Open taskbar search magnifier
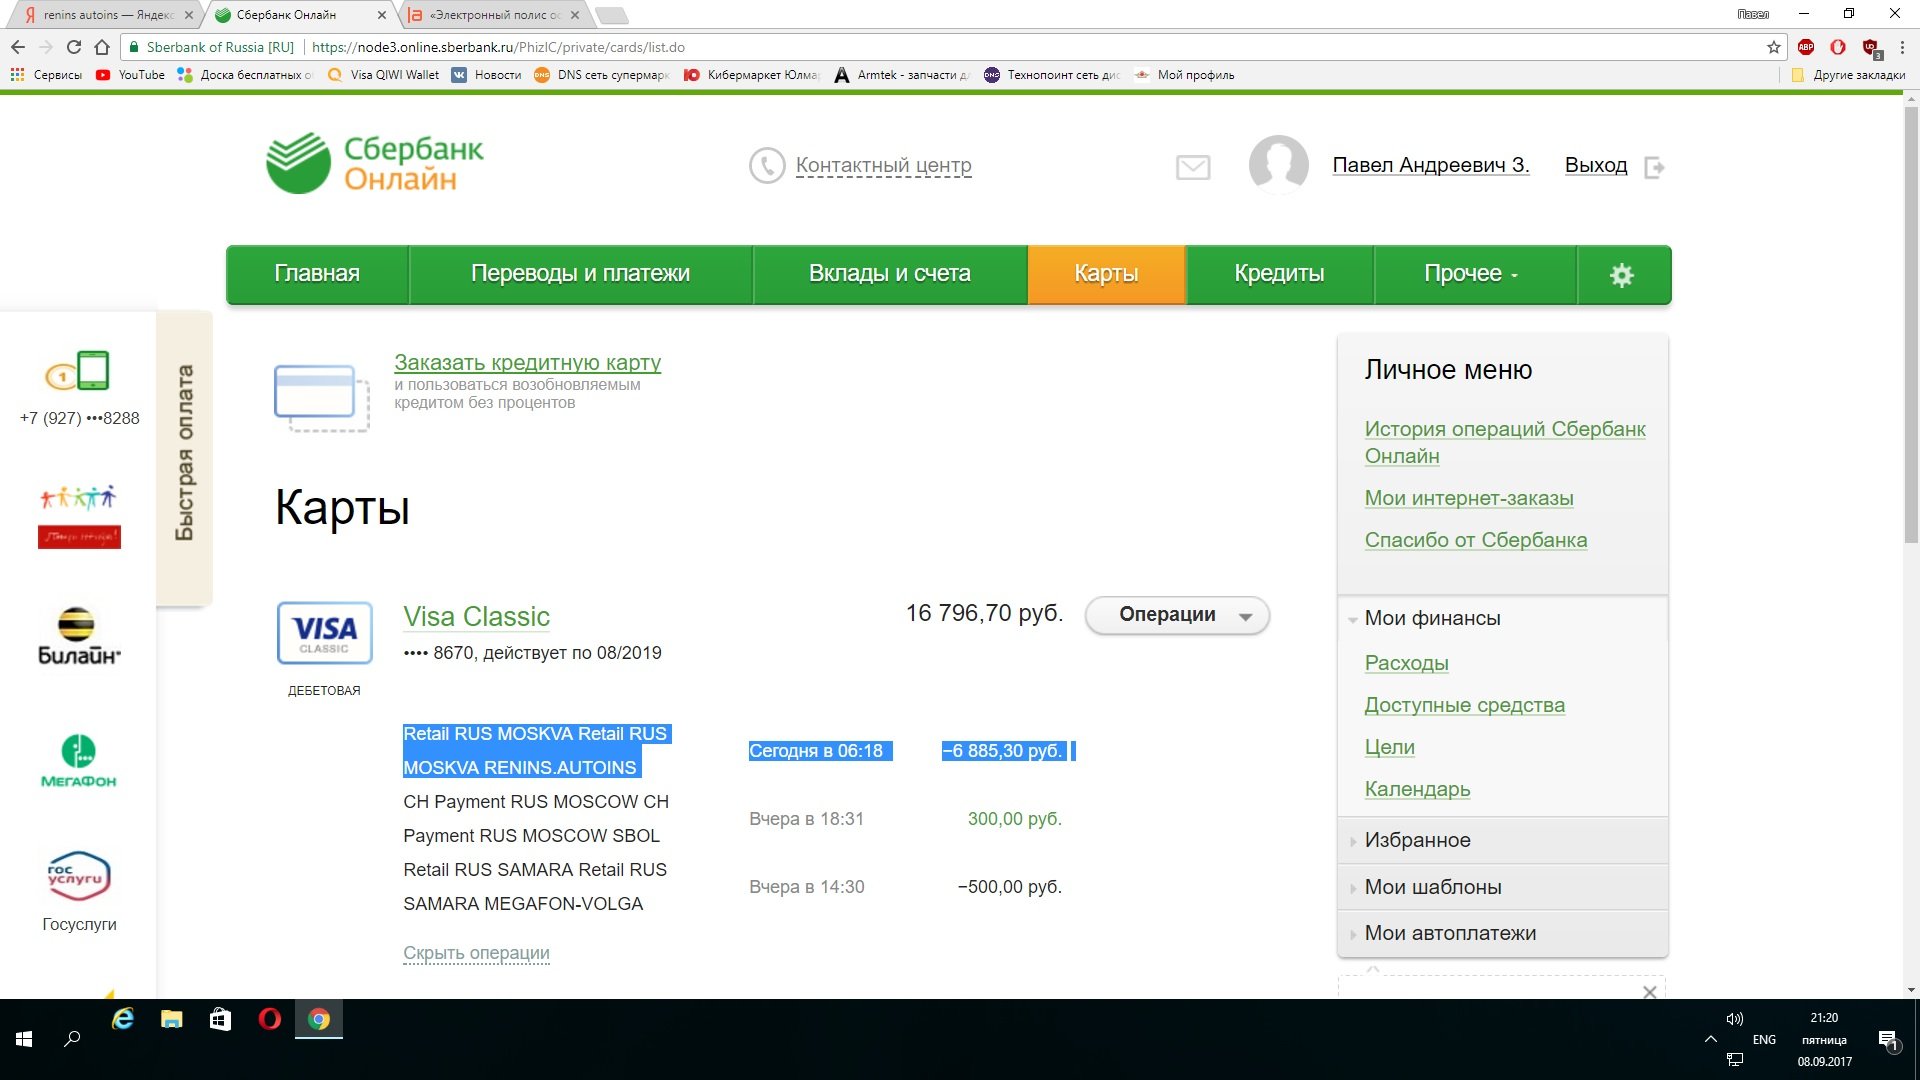The image size is (1920, 1080). [72, 1040]
